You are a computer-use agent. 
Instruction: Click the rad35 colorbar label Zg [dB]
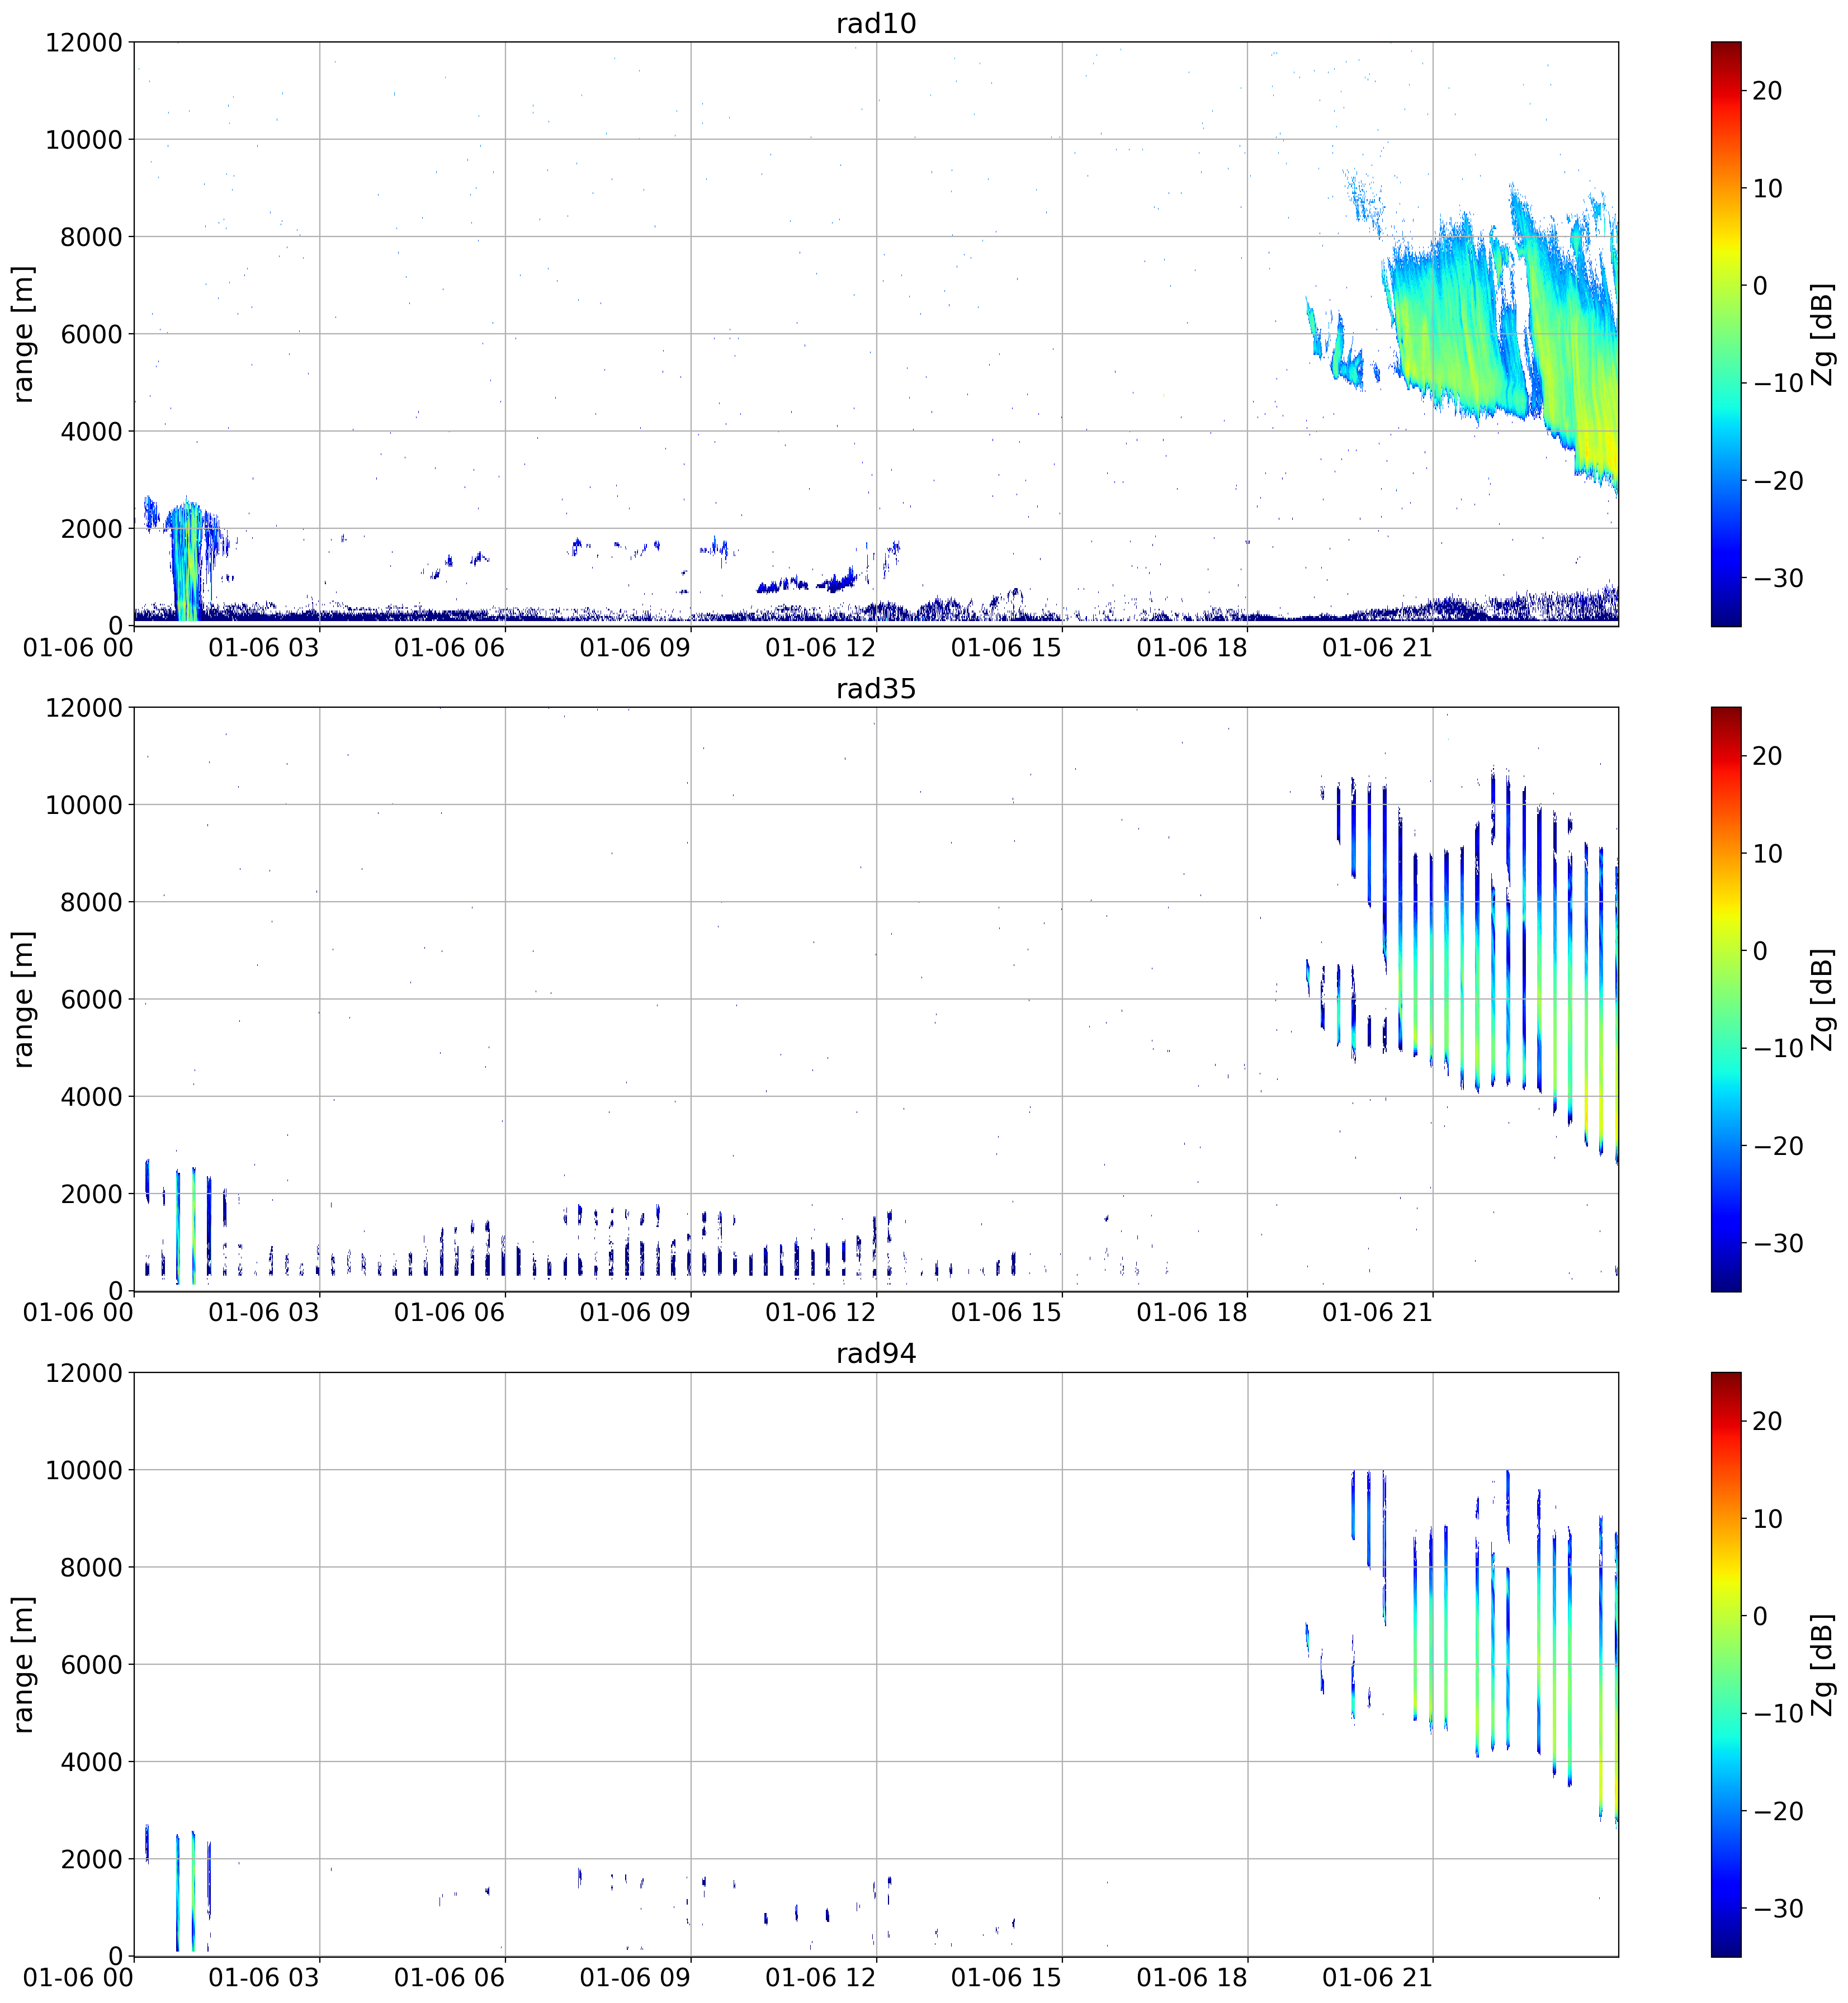point(1822,999)
